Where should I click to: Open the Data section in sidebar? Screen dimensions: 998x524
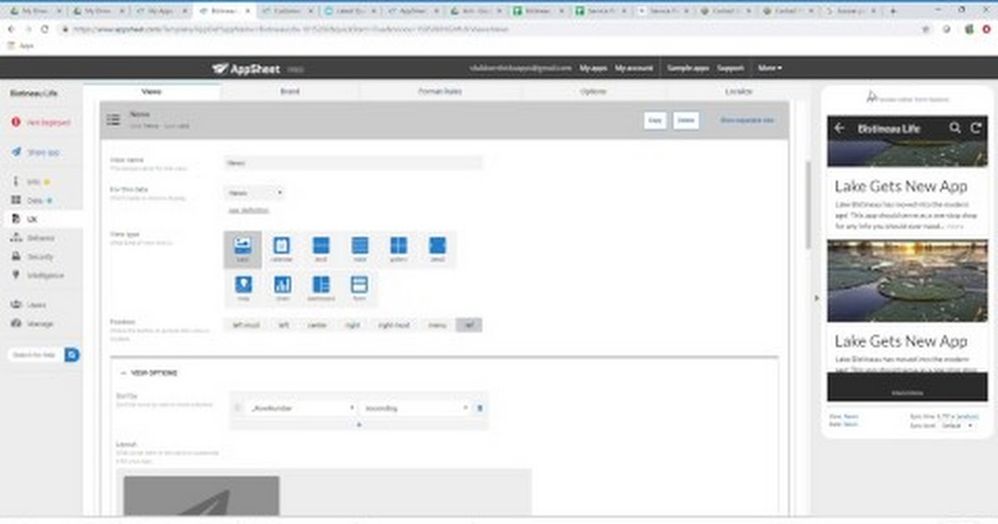pyautogui.click(x=34, y=201)
